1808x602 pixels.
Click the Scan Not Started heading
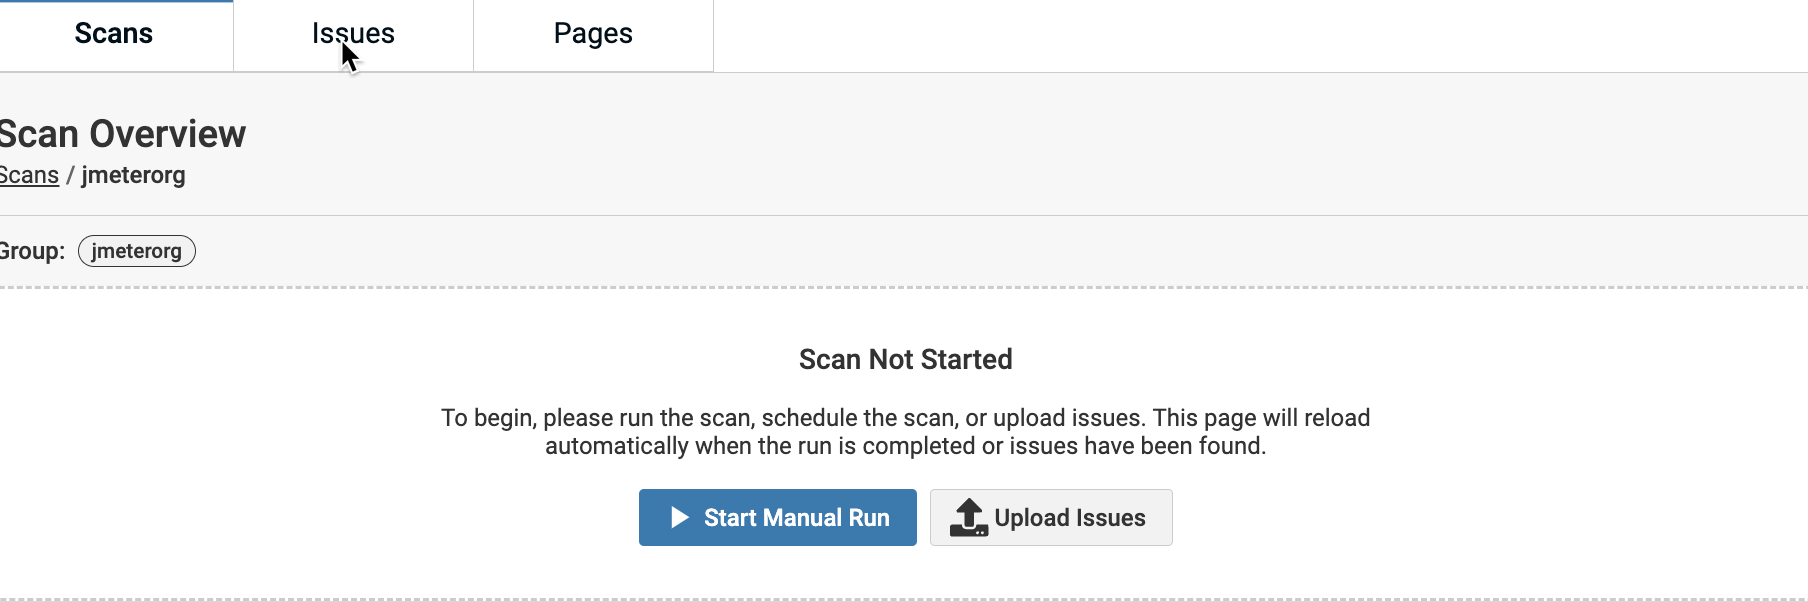click(905, 359)
